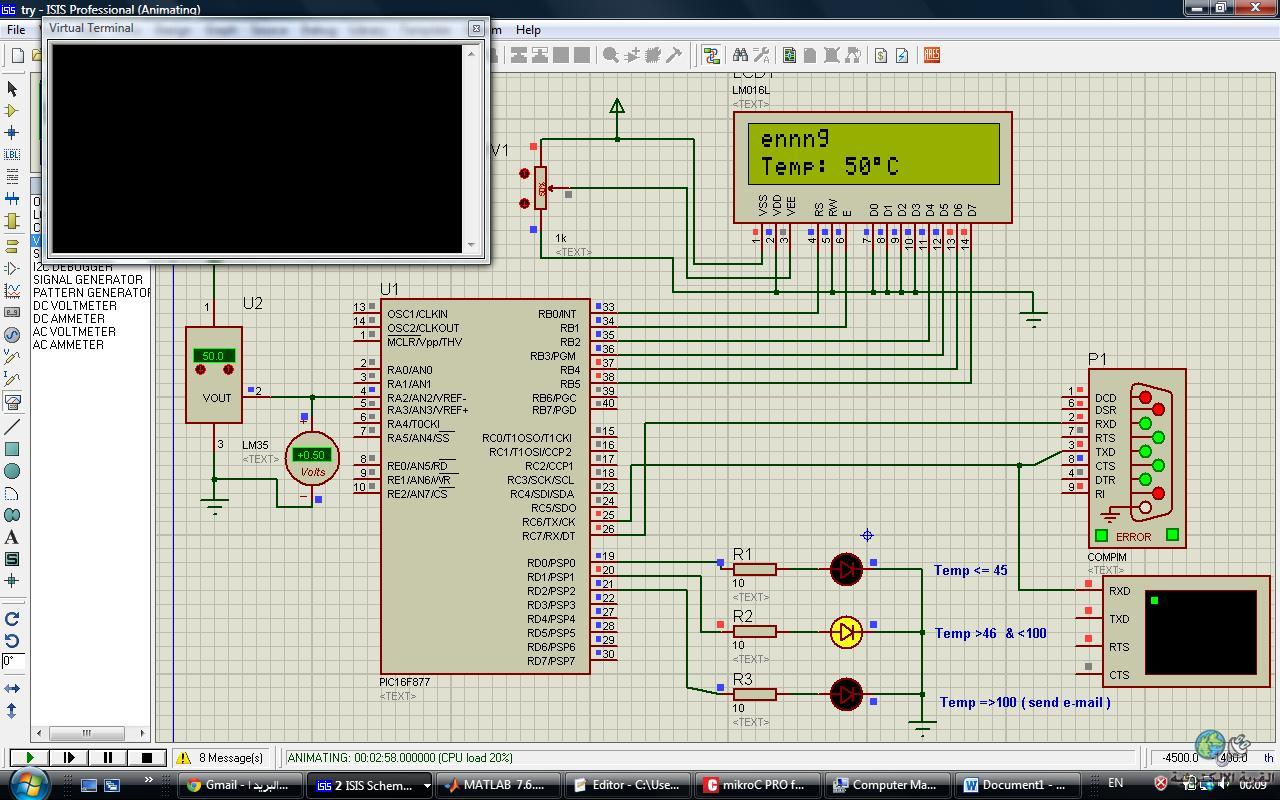This screenshot has width=1280, height=800.
Task: Click the Virtual Terminal scroll-down arrow
Action: point(472,245)
